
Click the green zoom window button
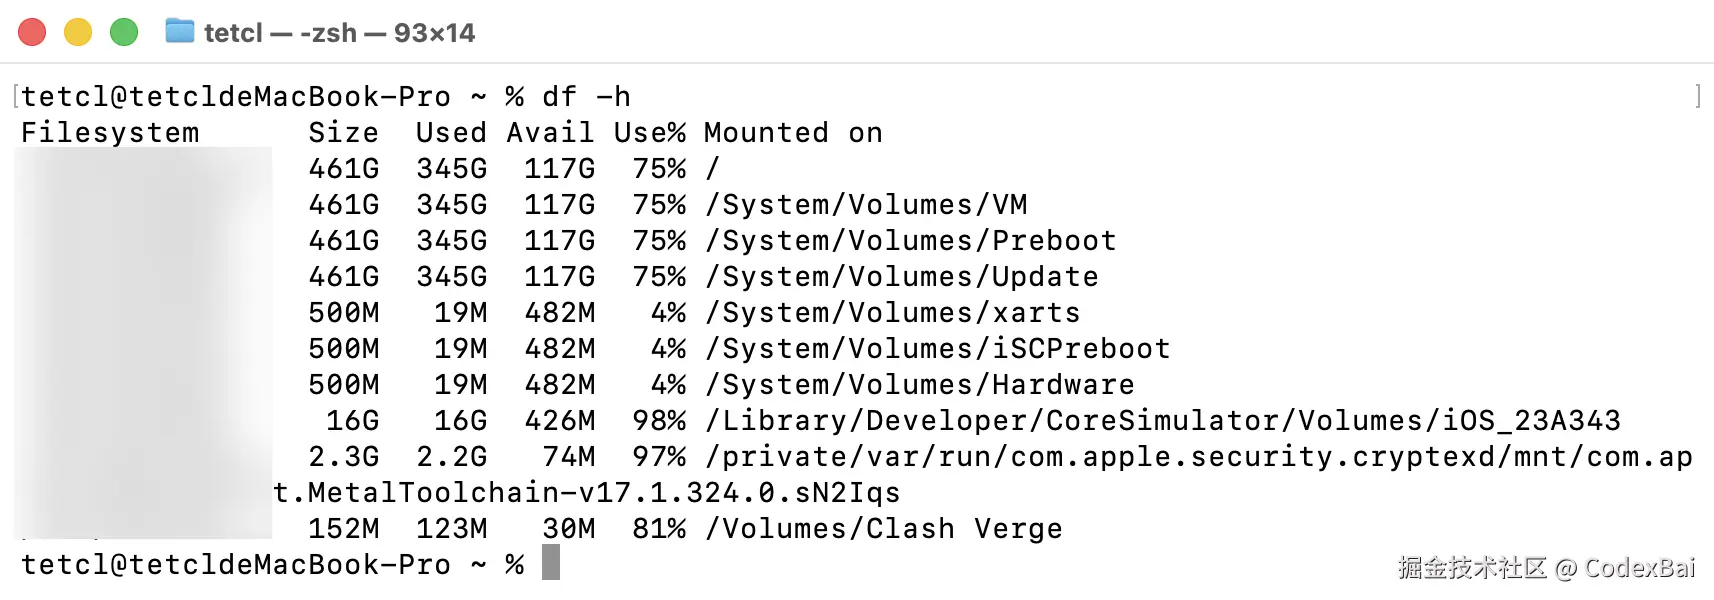click(124, 33)
